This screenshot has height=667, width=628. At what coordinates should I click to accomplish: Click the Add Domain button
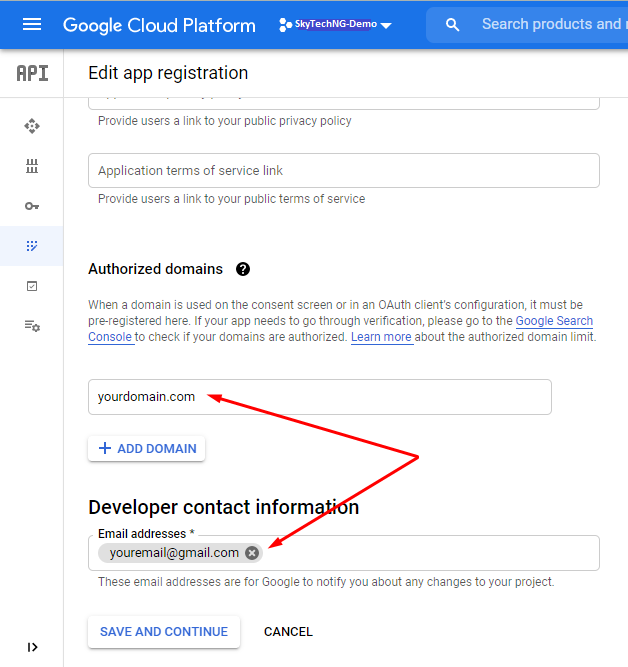147,449
